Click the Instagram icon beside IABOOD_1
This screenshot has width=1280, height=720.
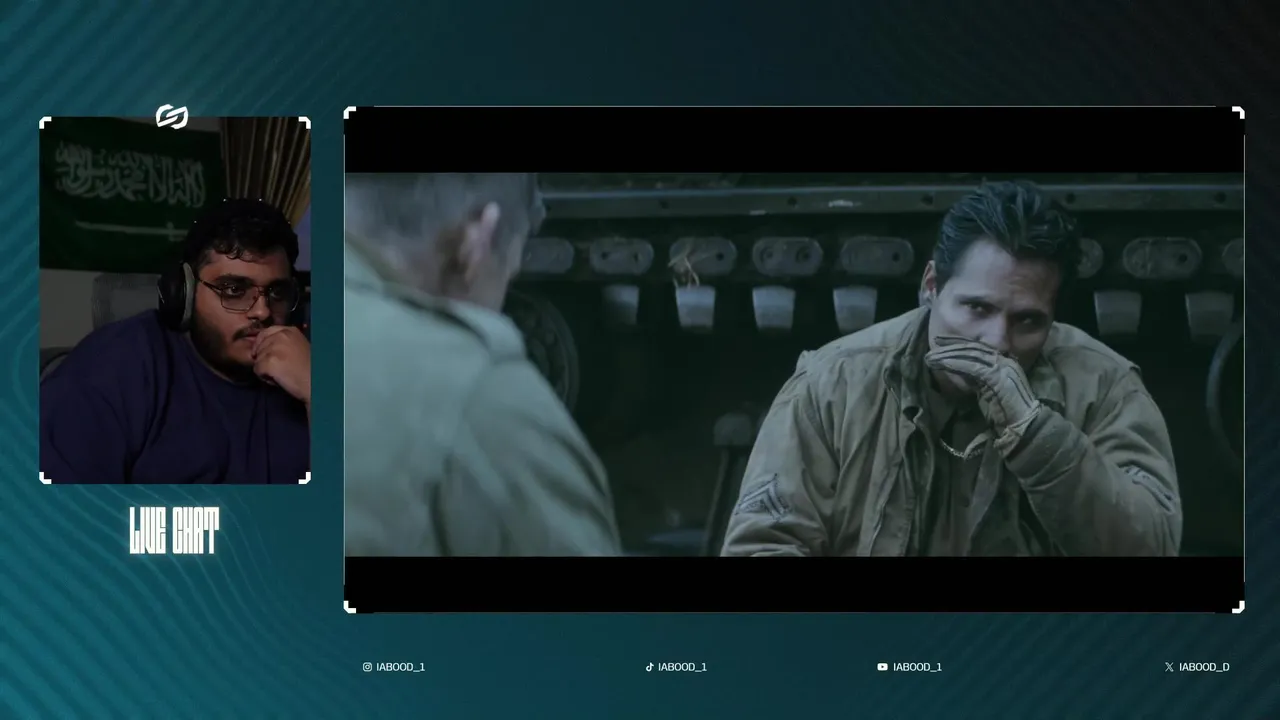[x=367, y=667]
